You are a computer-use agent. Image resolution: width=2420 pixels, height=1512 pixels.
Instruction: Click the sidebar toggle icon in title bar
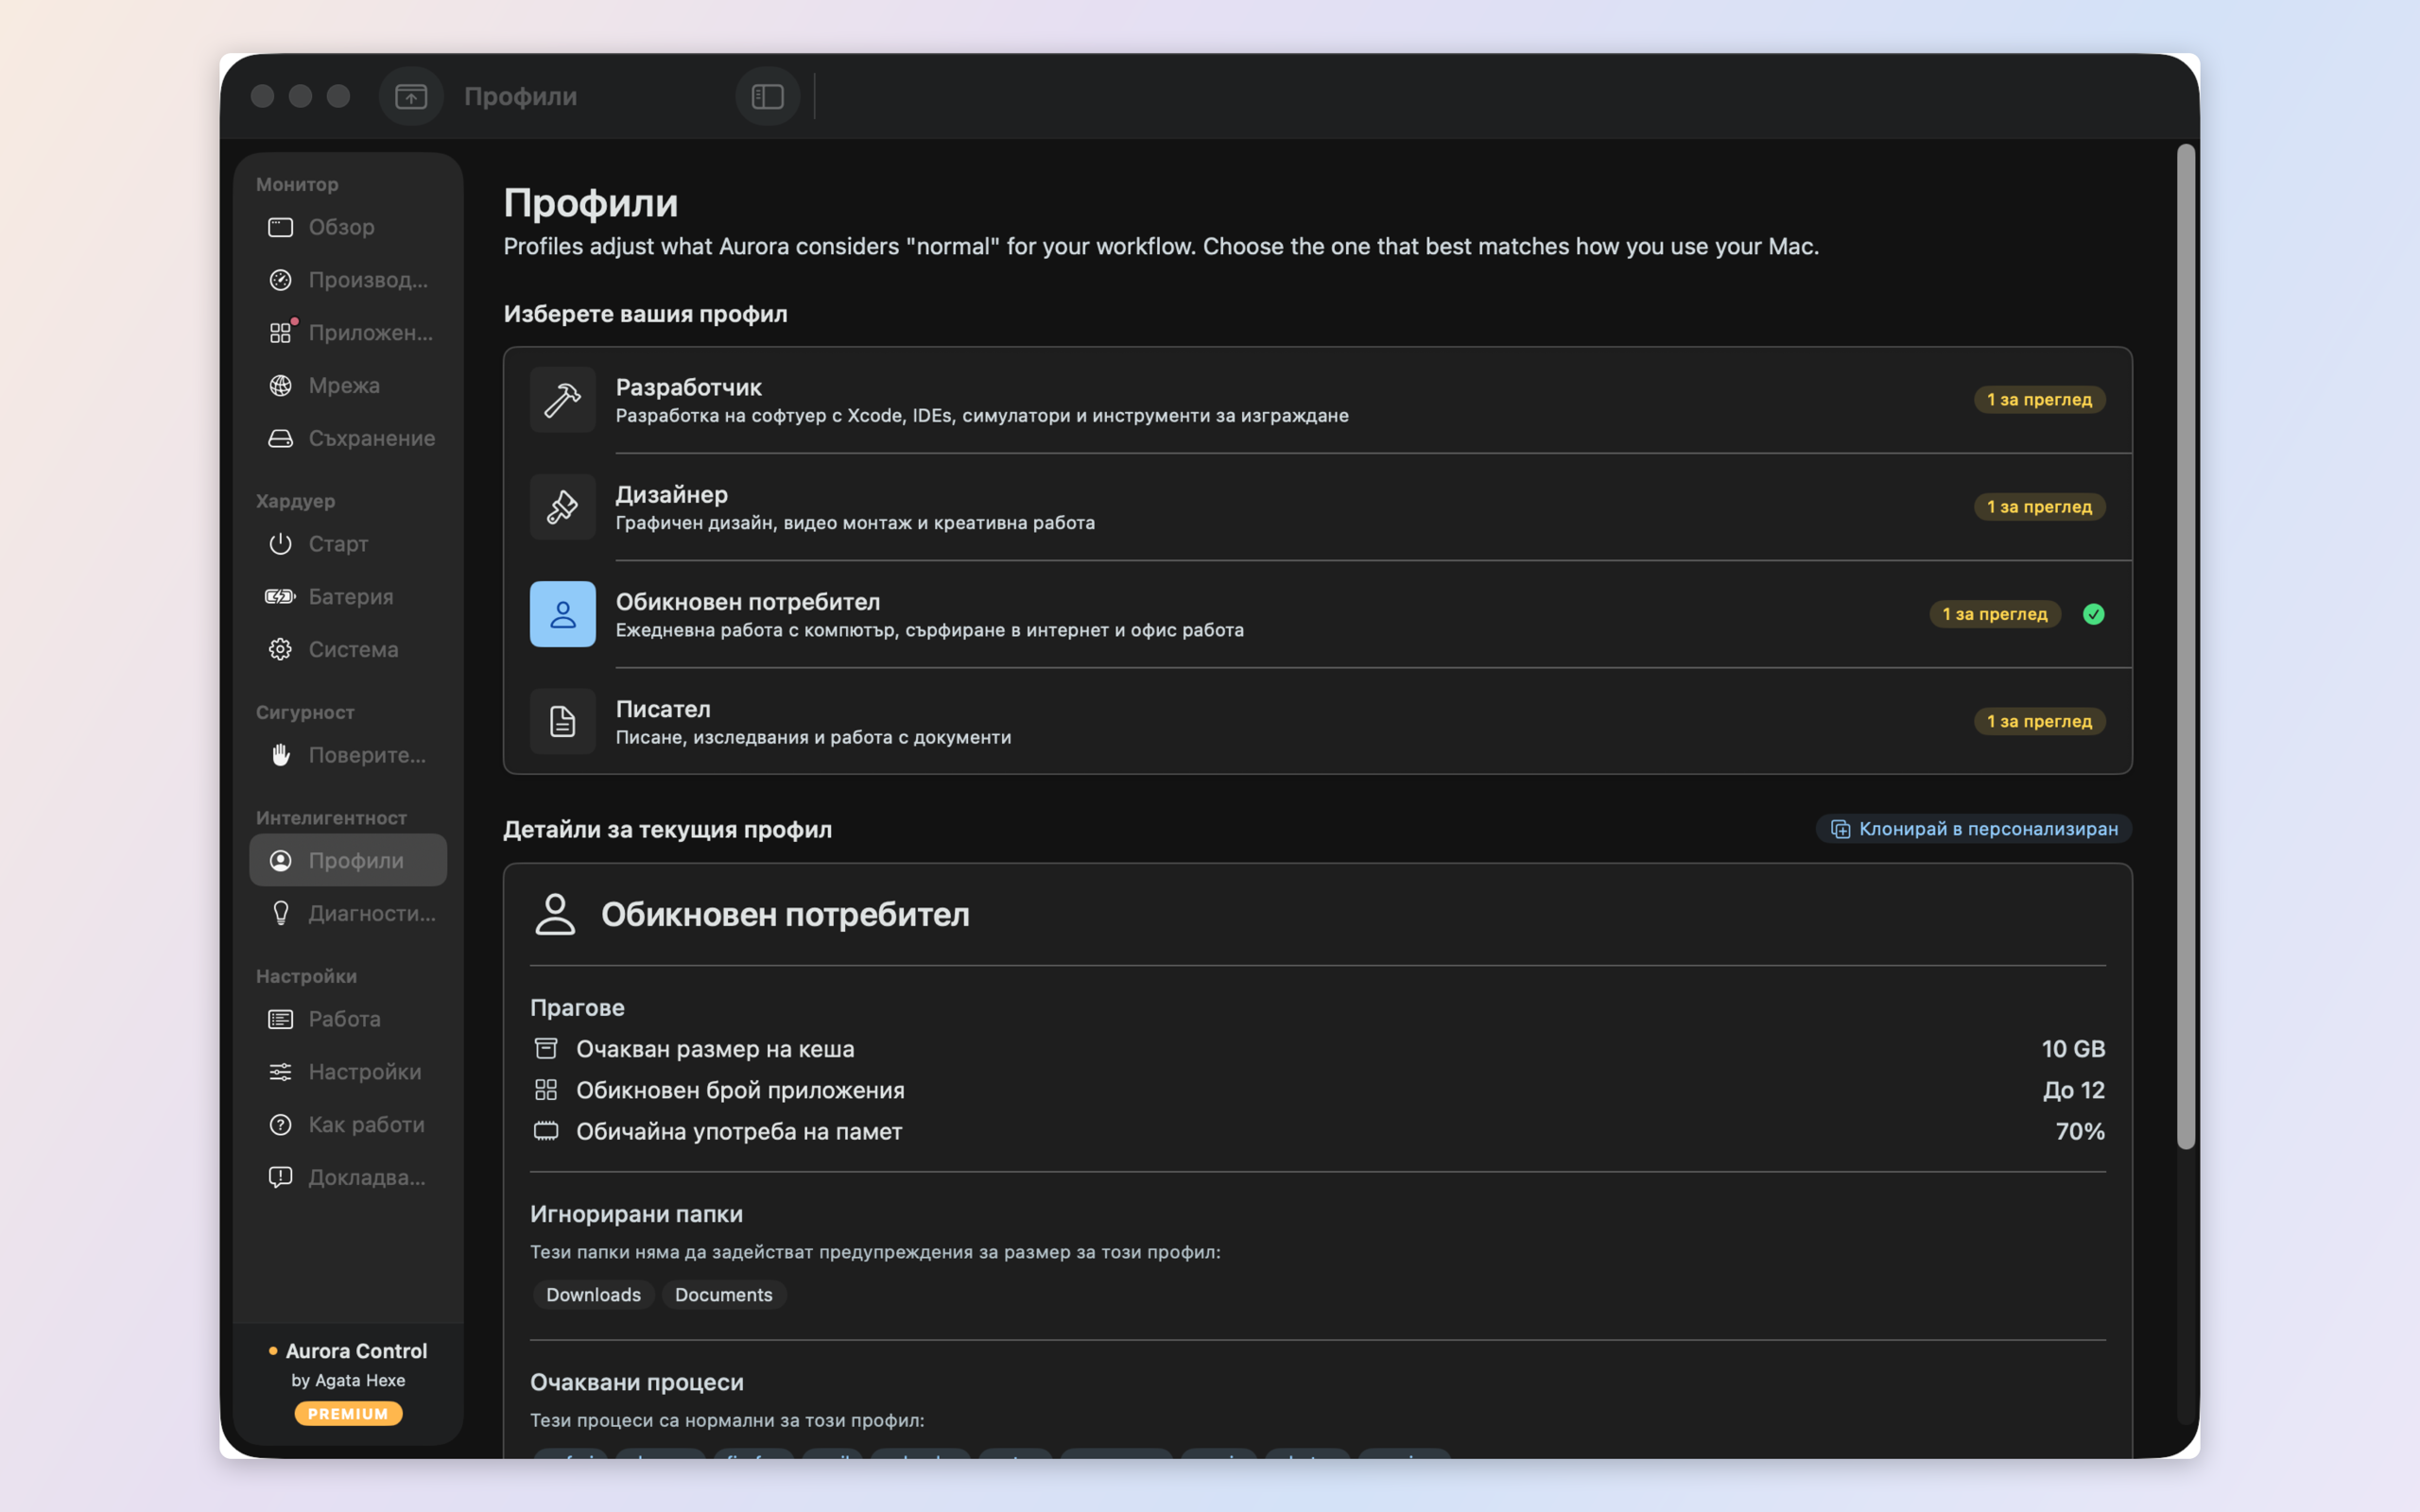click(x=767, y=96)
